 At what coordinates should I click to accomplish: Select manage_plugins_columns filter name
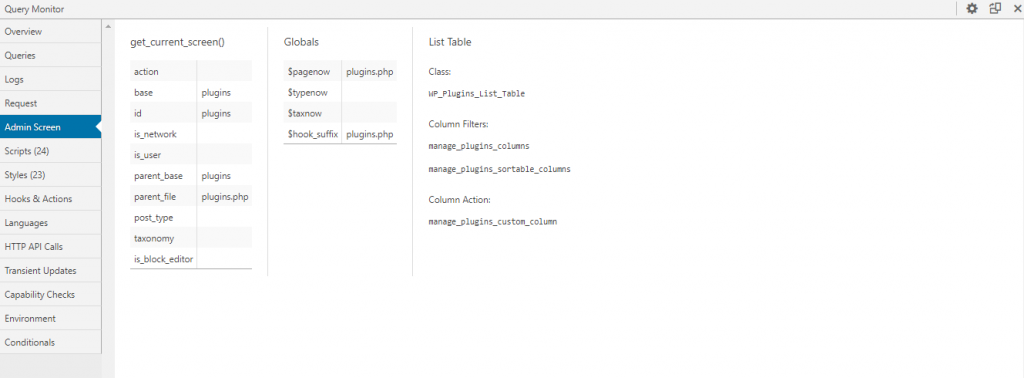pyautogui.click(x=479, y=146)
